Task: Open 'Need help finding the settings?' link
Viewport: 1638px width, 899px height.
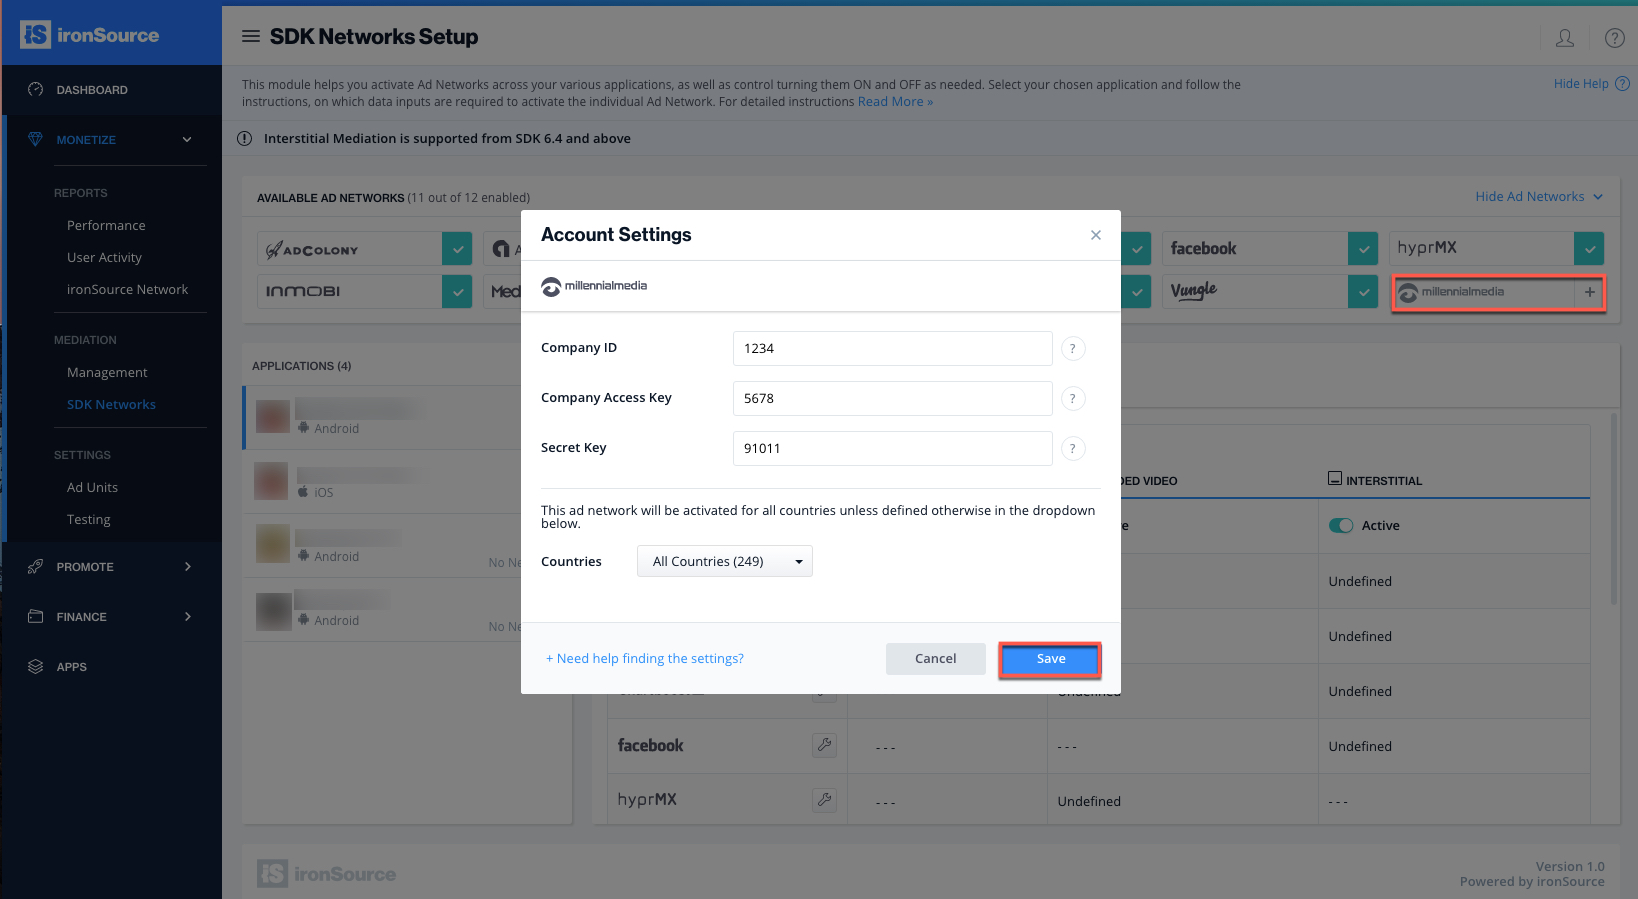Action: pos(645,658)
